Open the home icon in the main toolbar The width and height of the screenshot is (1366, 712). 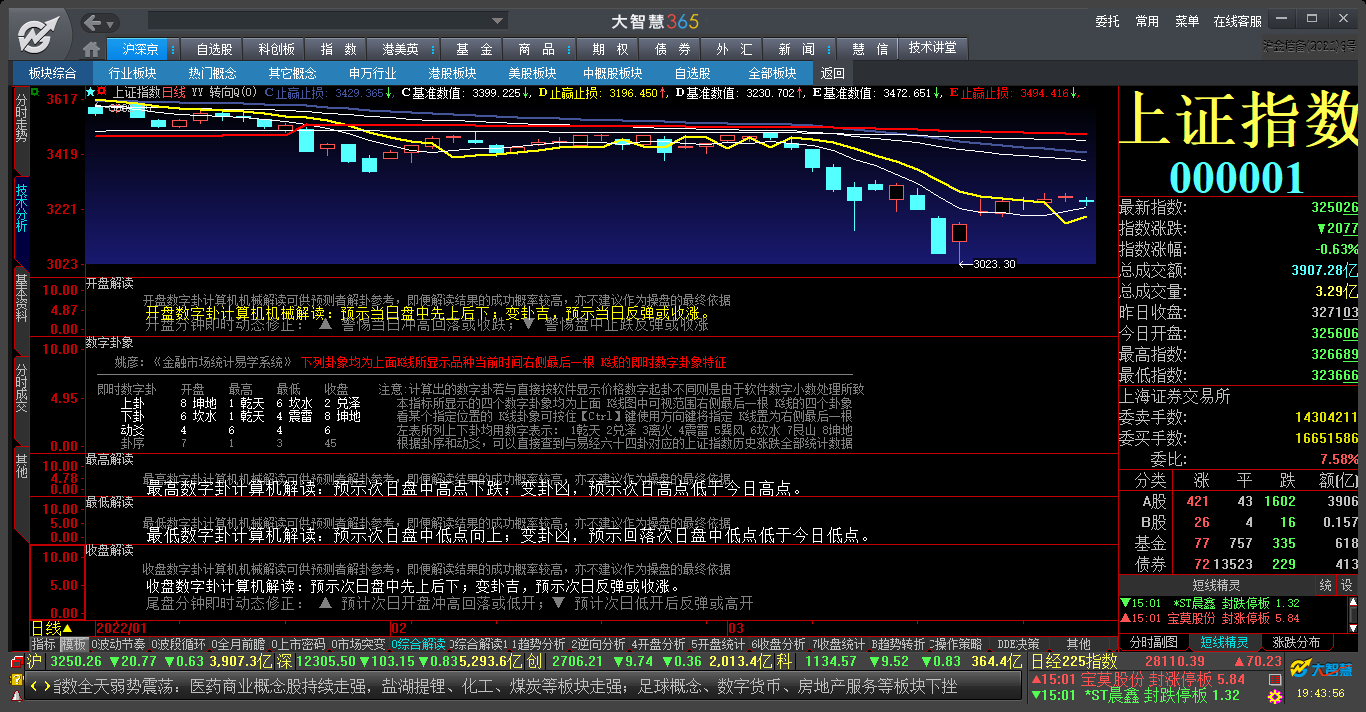click(92, 49)
